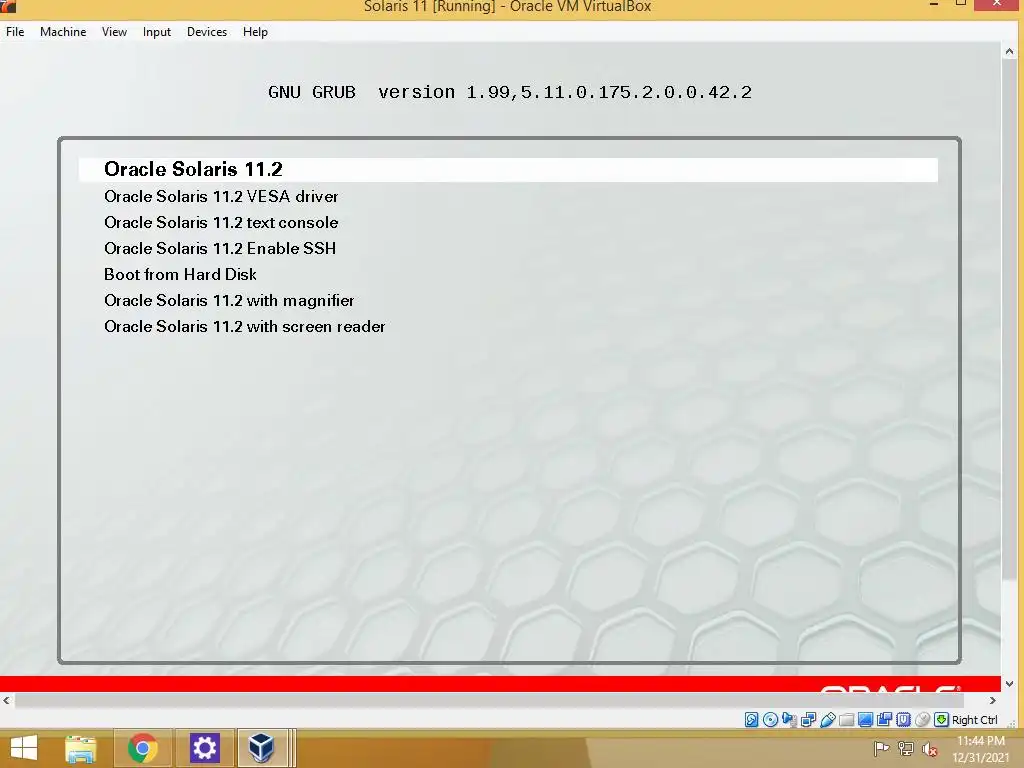Click the vertical scrollbar down arrow
This screenshot has height=768, width=1024.
click(1010, 684)
